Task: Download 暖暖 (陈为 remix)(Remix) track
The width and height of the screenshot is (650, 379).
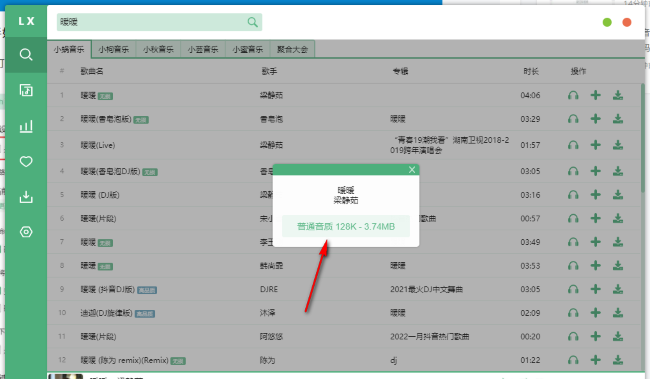Action: (x=618, y=360)
